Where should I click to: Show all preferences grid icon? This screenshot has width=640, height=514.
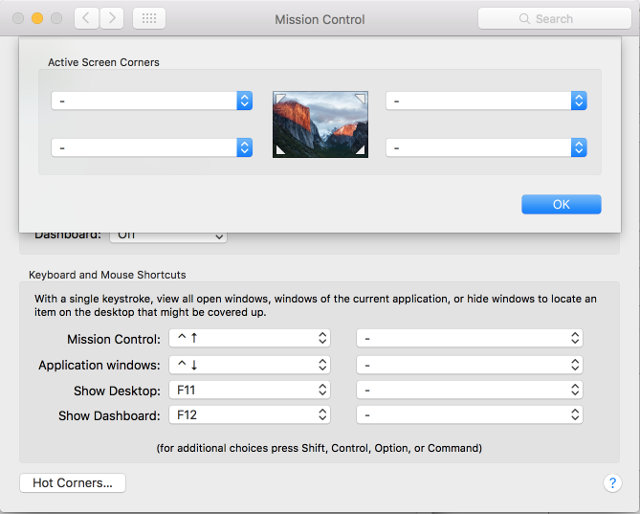coord(149,18)
